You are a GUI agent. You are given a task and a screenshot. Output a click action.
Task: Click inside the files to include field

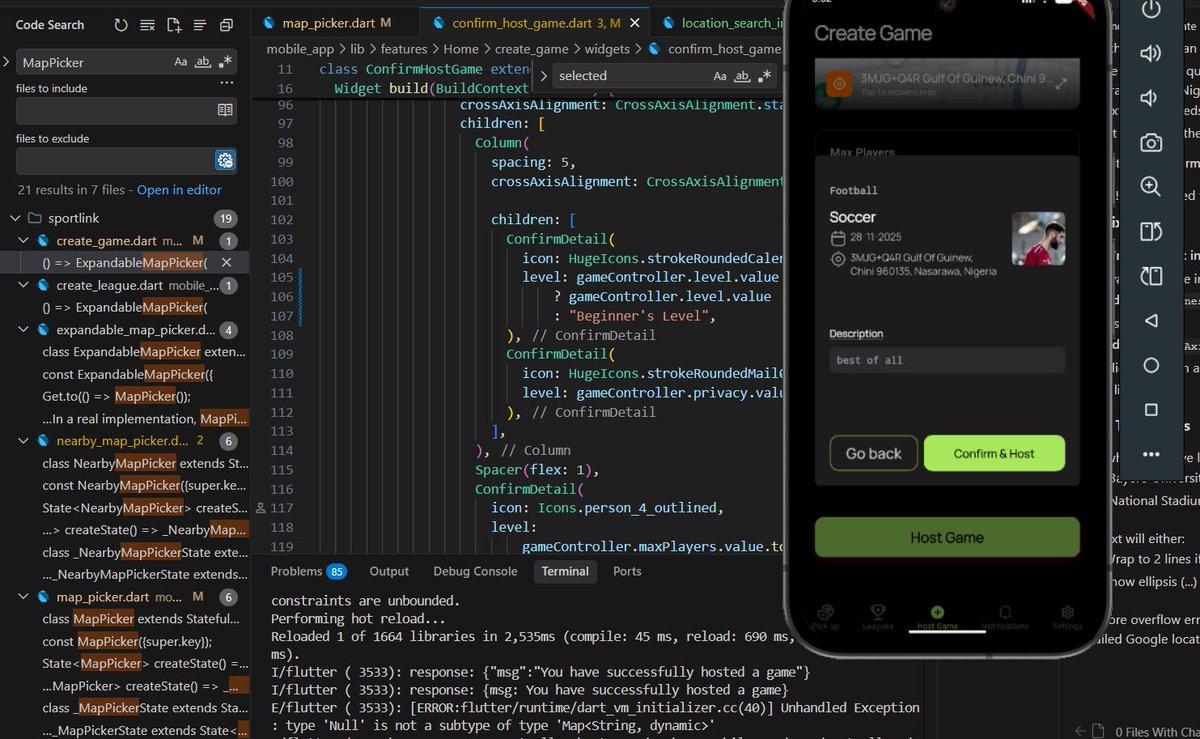pyautogui.click(x=110, y=110)
